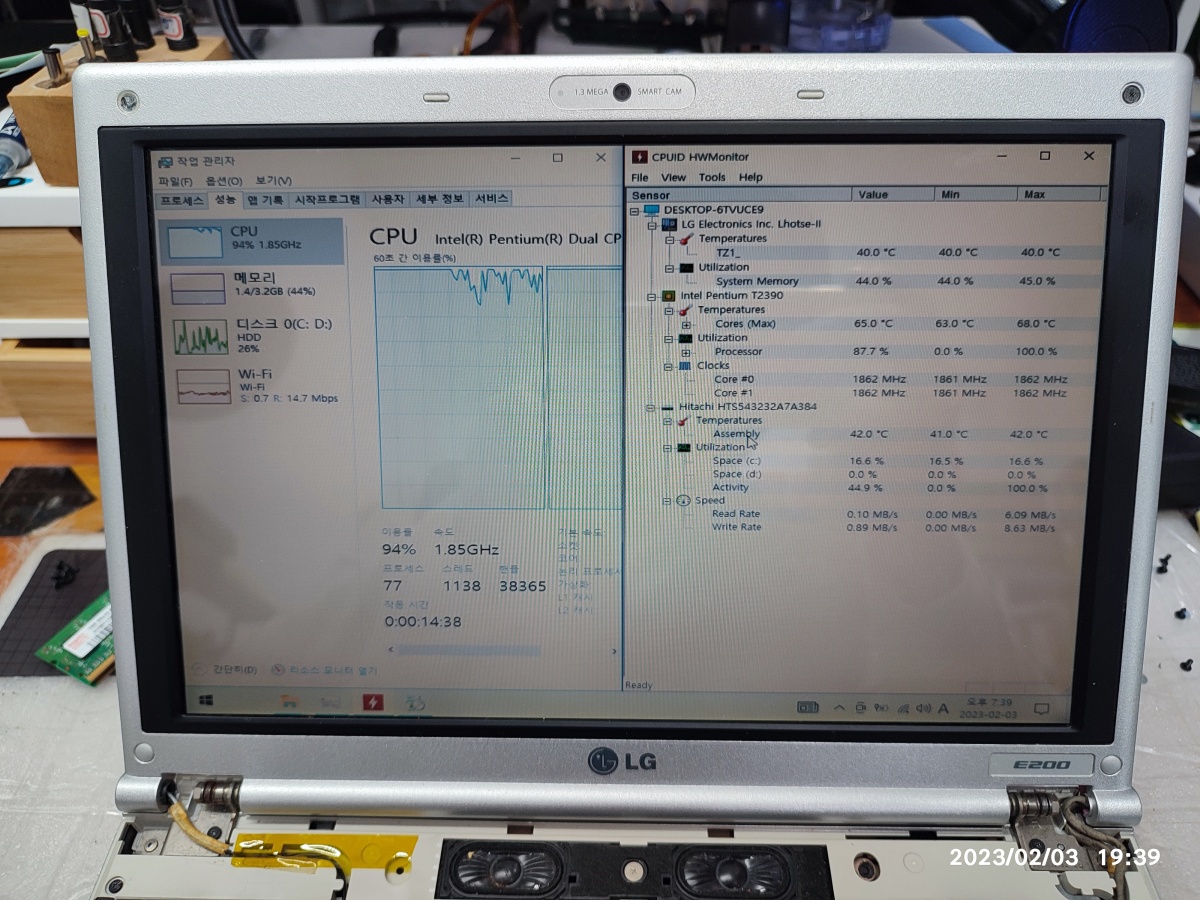Collapse the Clocks node
1200x900 pixels.
(x=669, y=366)
